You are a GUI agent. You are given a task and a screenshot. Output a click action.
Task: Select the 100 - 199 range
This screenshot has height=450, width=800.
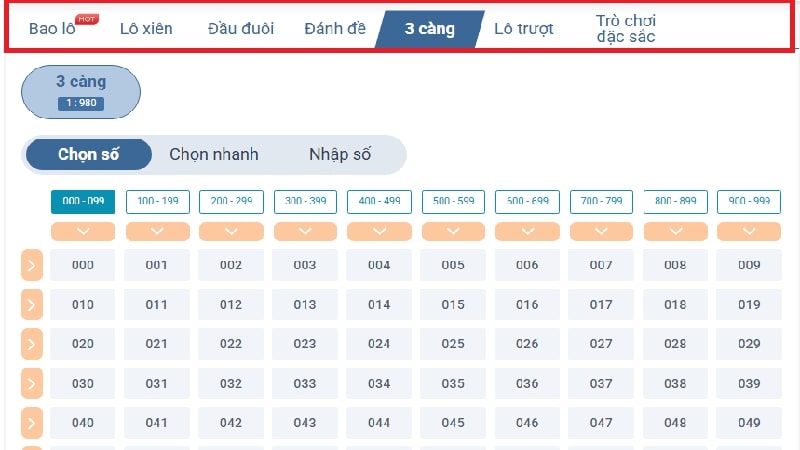pyautogui.click(x=158, y=202)
